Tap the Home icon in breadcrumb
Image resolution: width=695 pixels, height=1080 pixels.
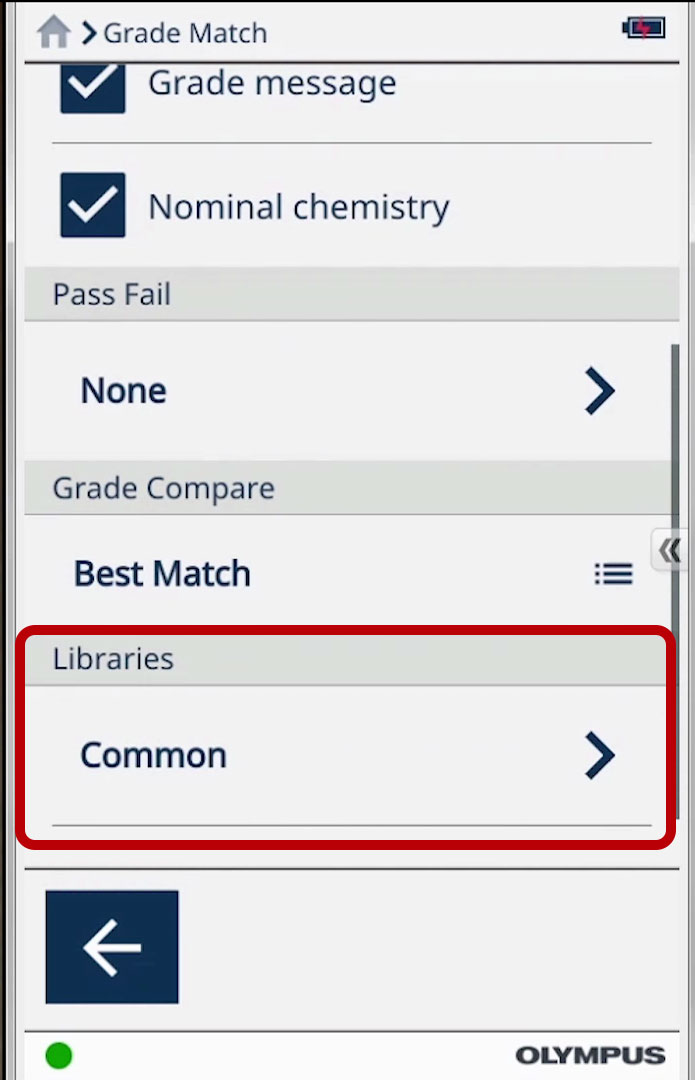pyautogui.click(x=53, y=32)
